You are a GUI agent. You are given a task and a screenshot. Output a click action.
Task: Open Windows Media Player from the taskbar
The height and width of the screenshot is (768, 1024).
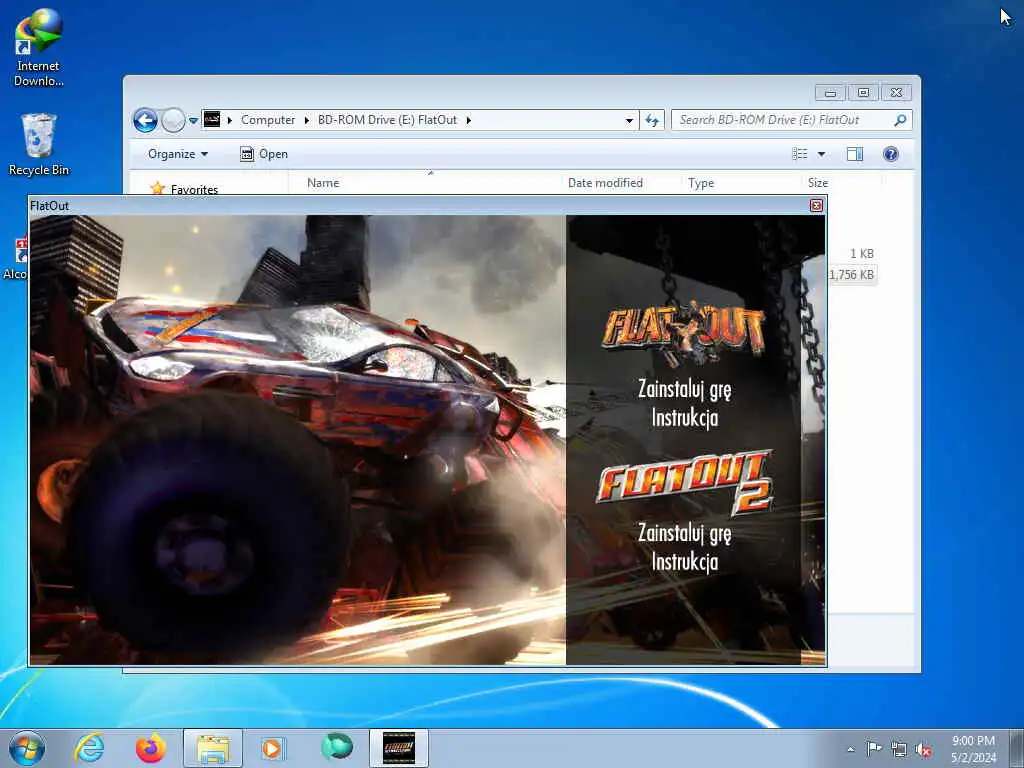click(x=273, y=748)
